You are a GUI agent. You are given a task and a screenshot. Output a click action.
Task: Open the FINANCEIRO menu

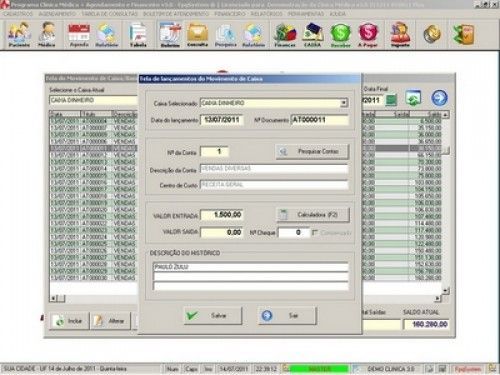tap(230, 14)
